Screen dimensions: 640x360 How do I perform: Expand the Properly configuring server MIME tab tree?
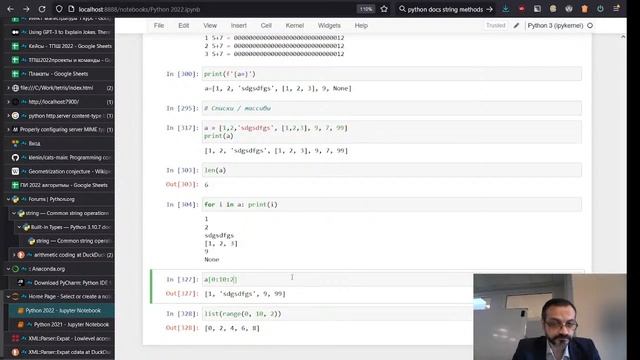pyautogui.click(x=8, y=129)
